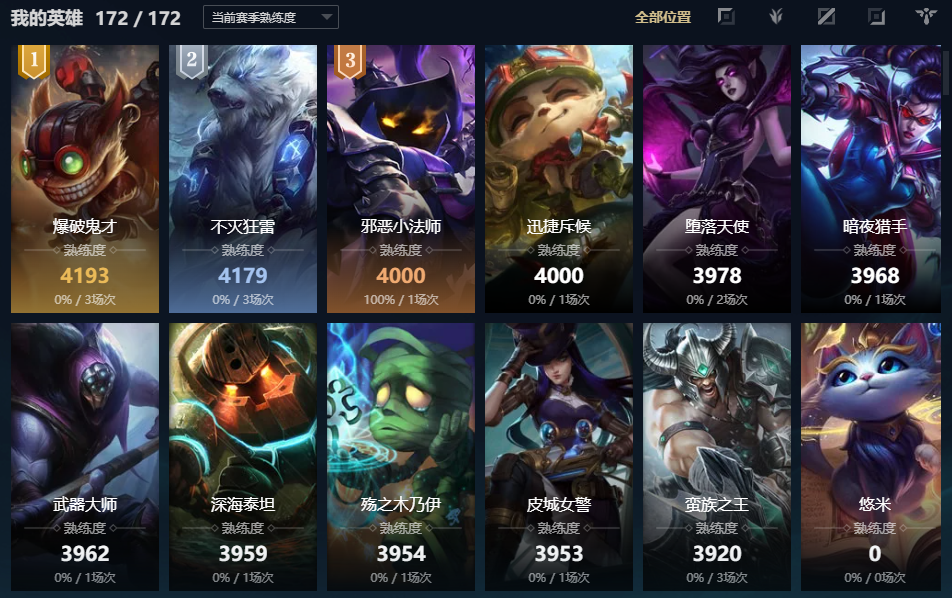Select the 暗夜猎手 champion card

click(871, 179)
